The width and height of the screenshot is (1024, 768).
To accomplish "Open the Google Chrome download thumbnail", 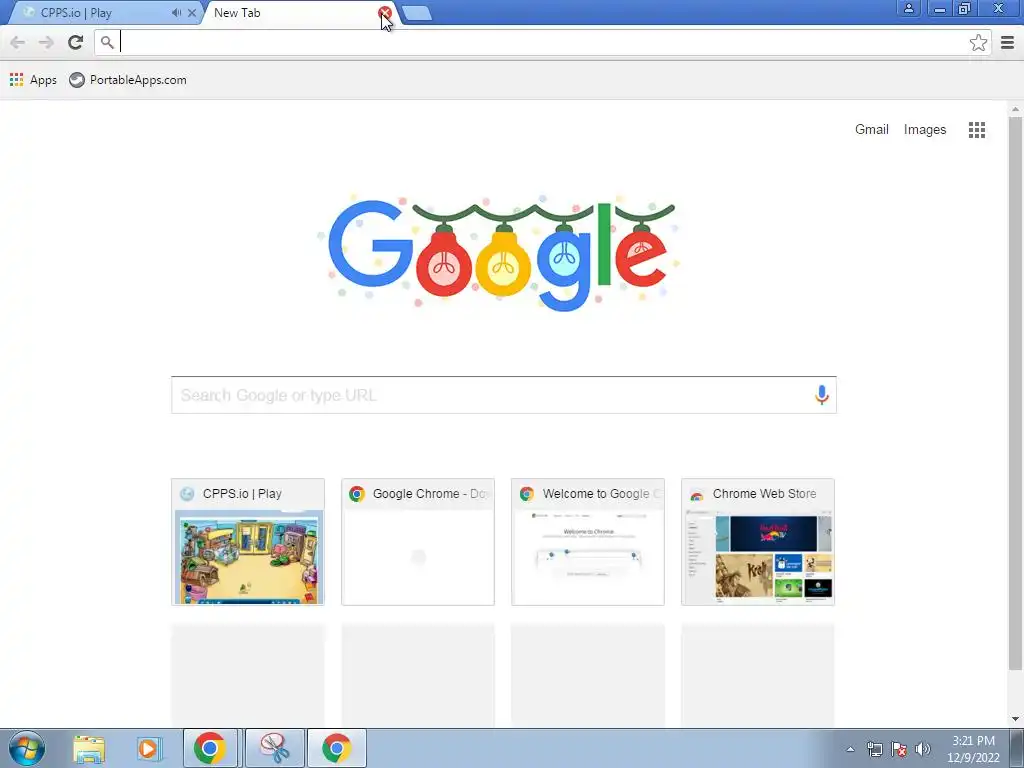I will [x=418, y=541].
